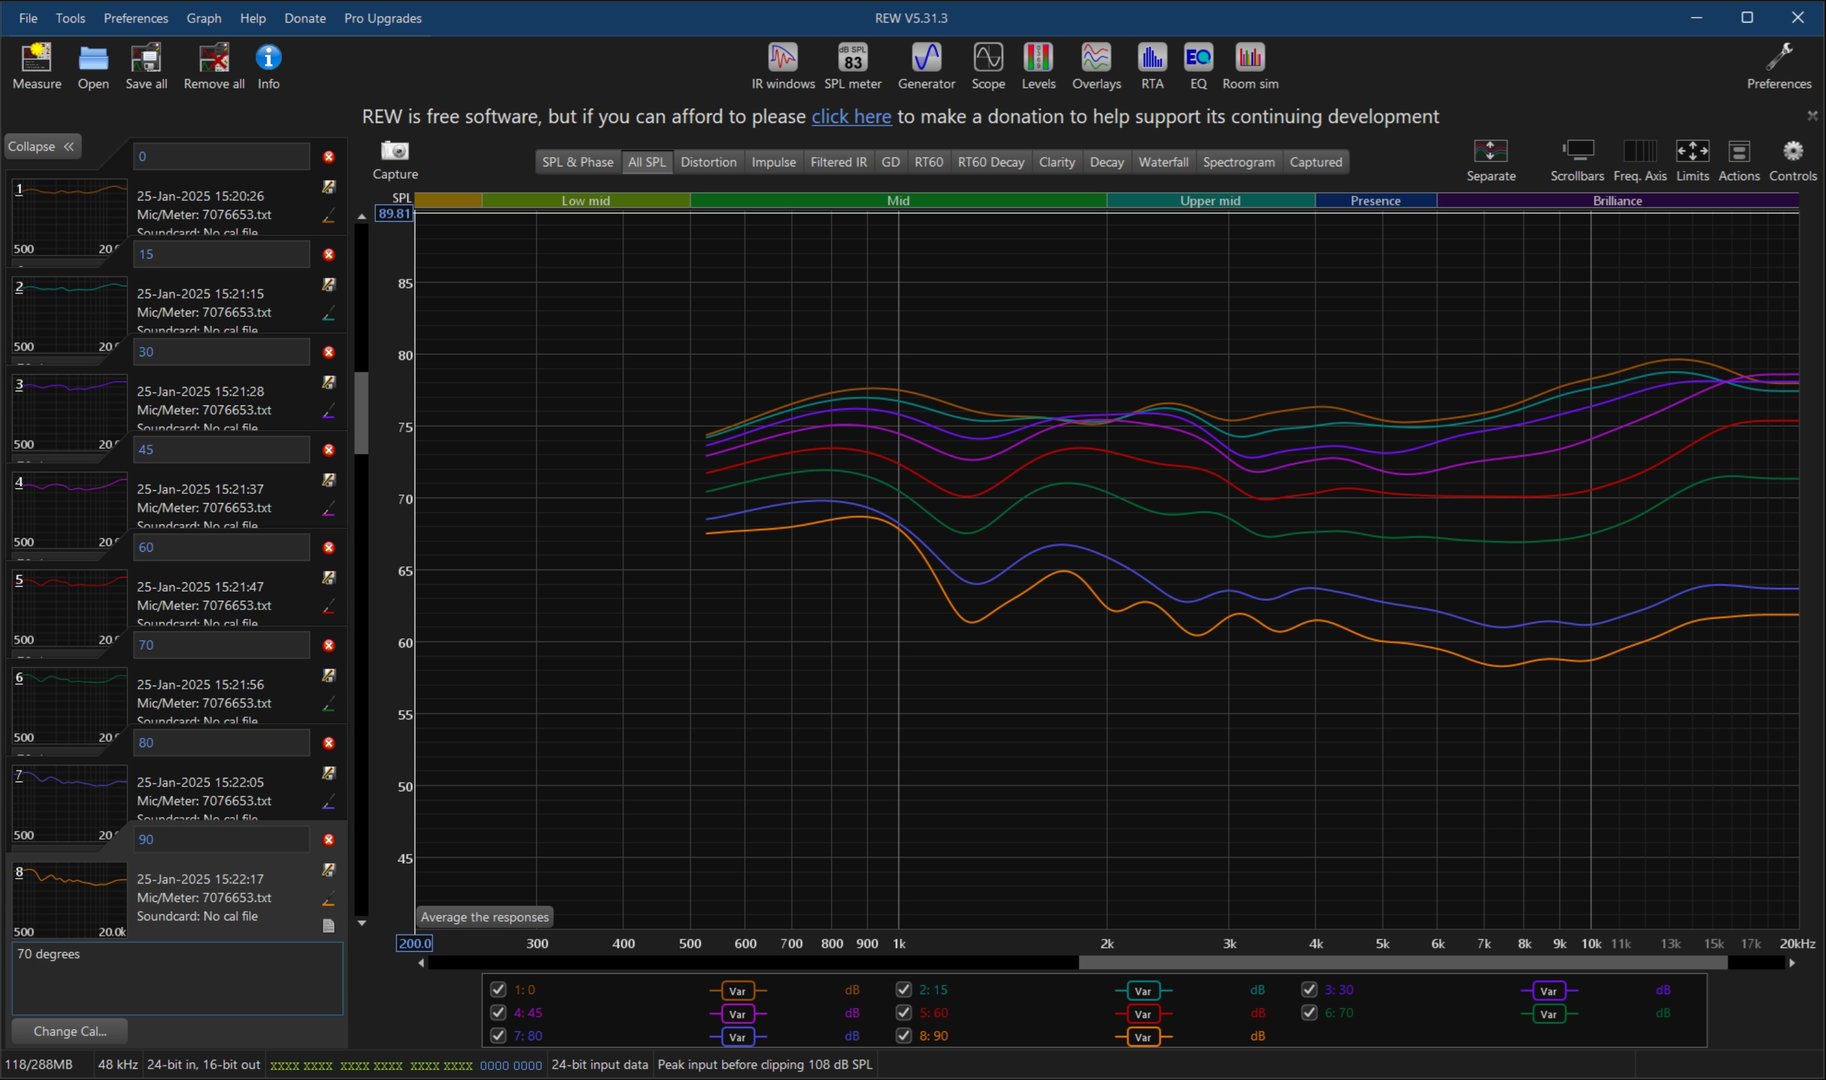Toggle the '8: 90' trace visibility
Image resolution: width=1826 pixels, height=1080 pixels.
point(904,1035)
